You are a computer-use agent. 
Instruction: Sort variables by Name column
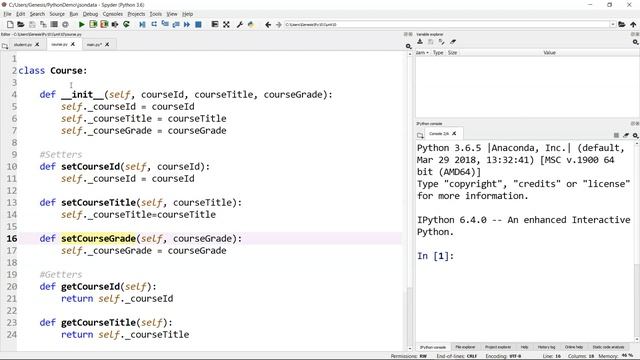pyautogui.click(x=422, y=53)
